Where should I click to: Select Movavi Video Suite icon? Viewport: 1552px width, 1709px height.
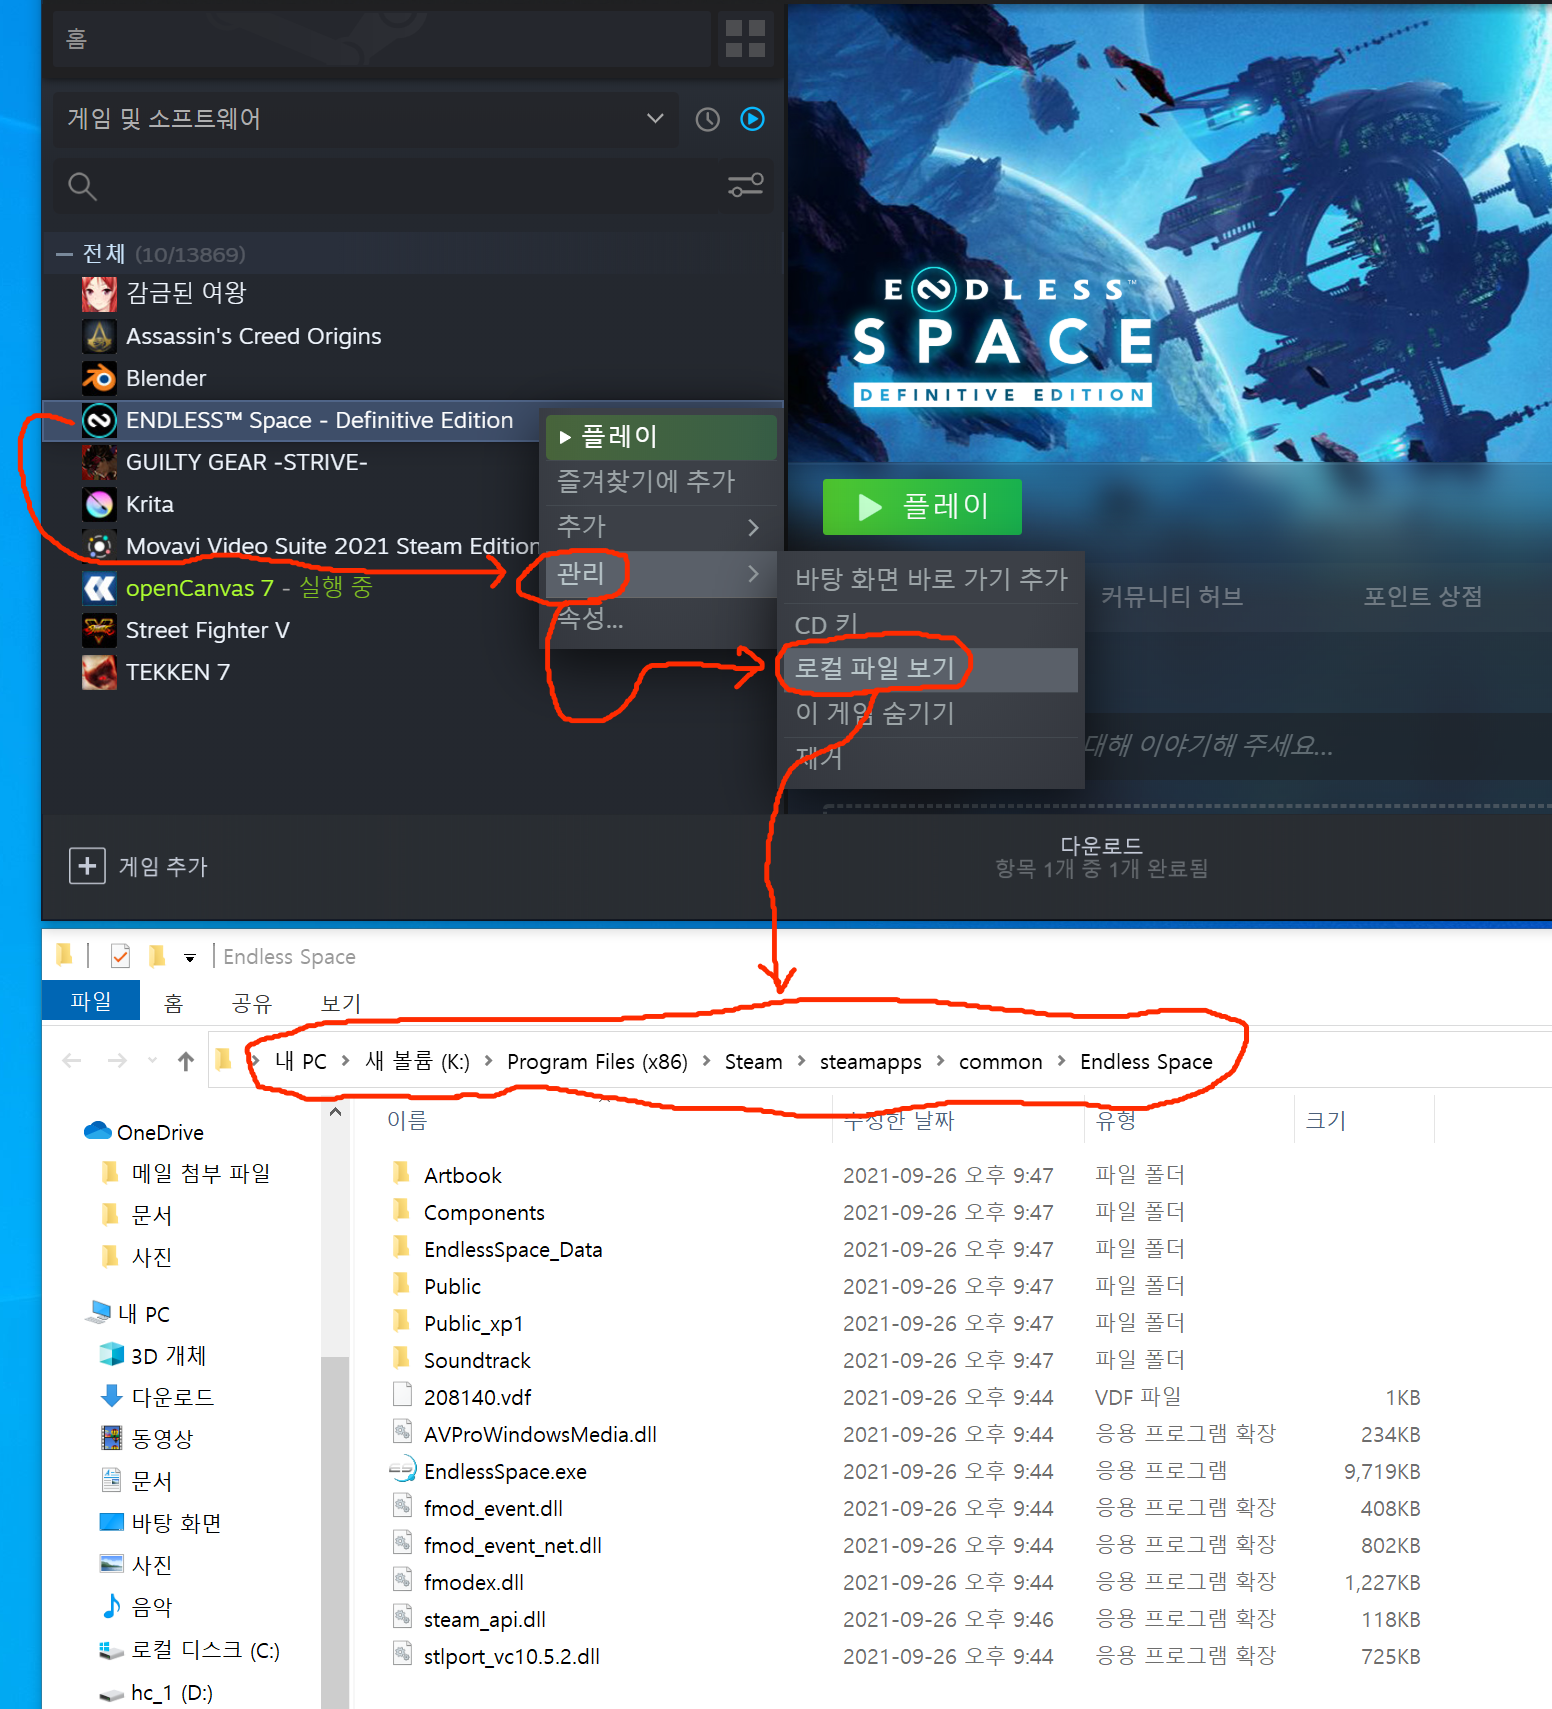click(x=99, y=546)
